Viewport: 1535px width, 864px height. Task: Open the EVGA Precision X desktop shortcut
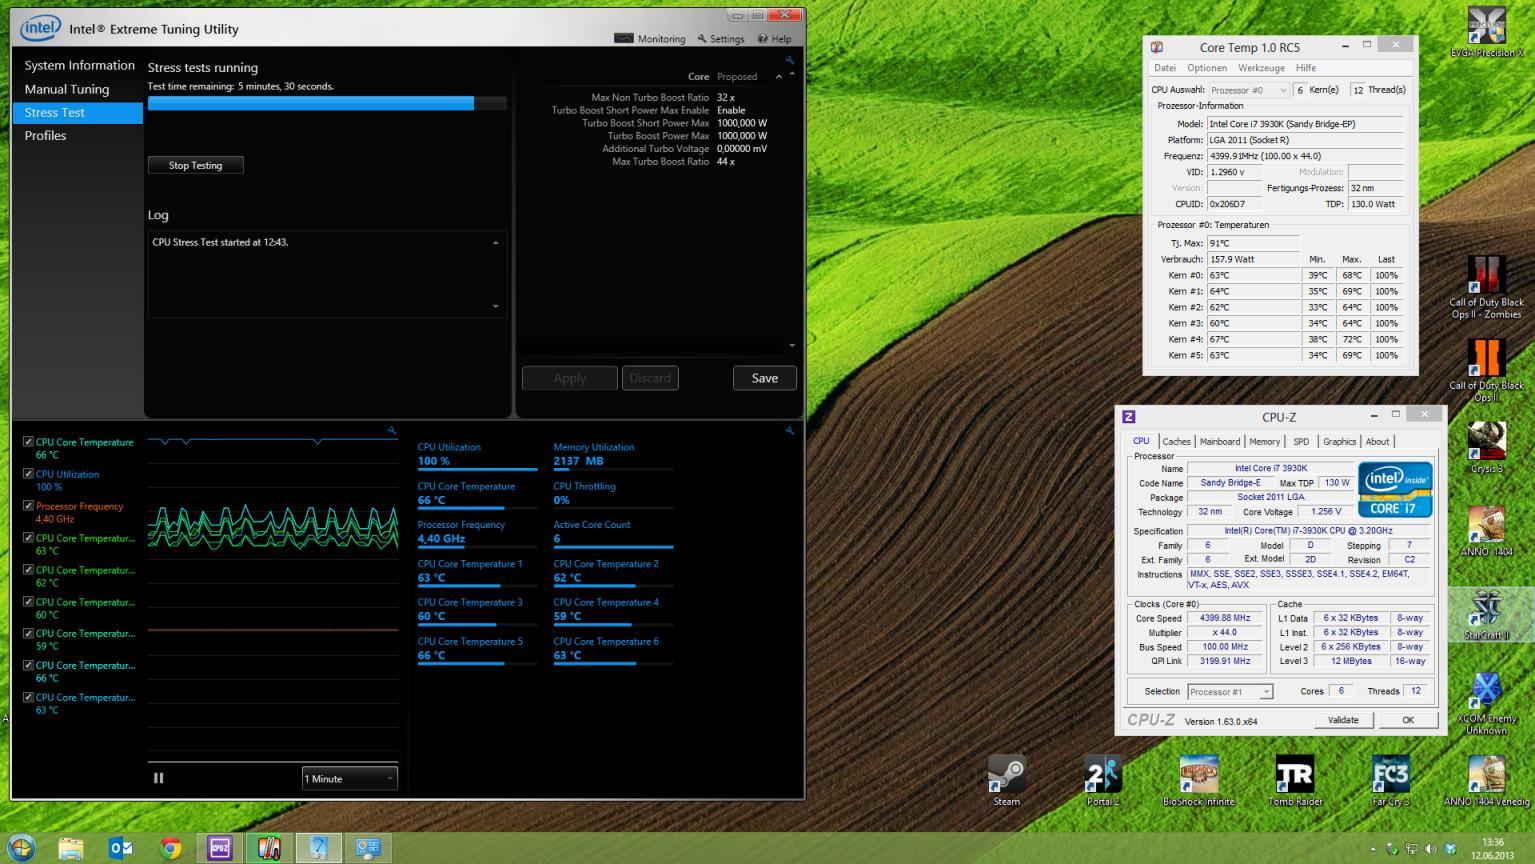pos(1487,32)
